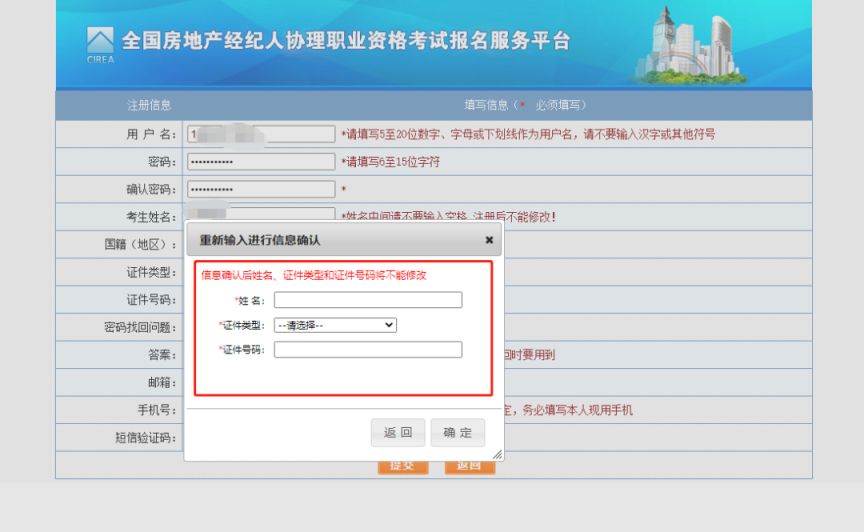Click the city buildings banner image
864x532 pixels.
point(689,46)
